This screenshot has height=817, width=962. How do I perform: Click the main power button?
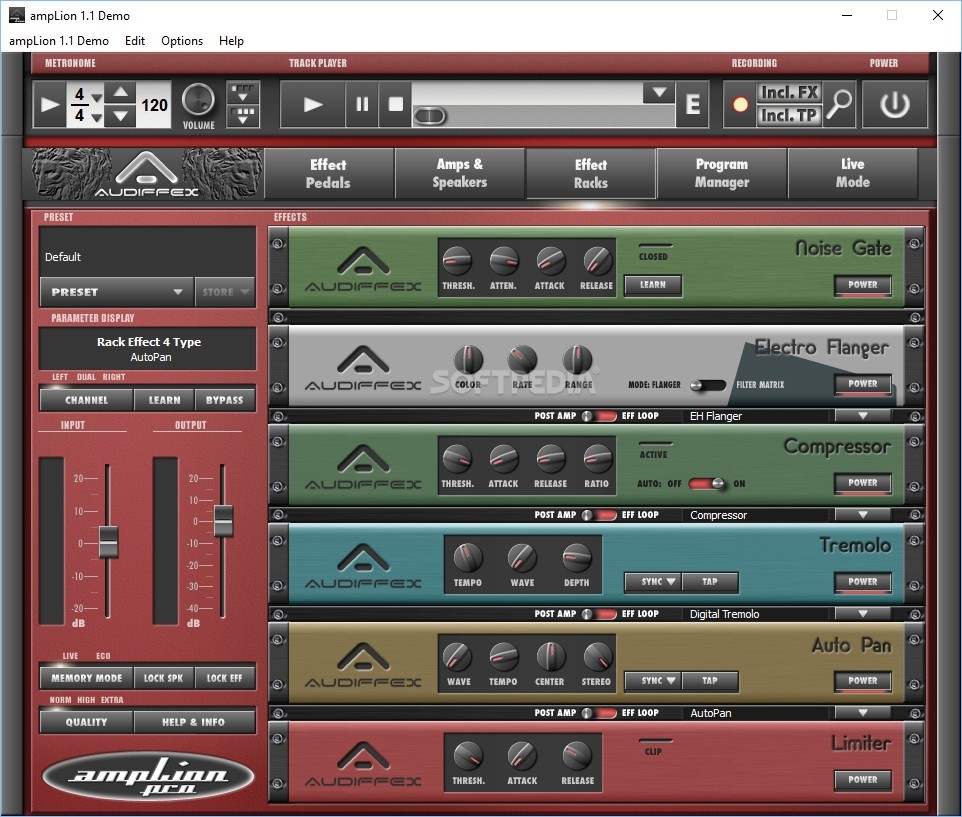[895, 104]
